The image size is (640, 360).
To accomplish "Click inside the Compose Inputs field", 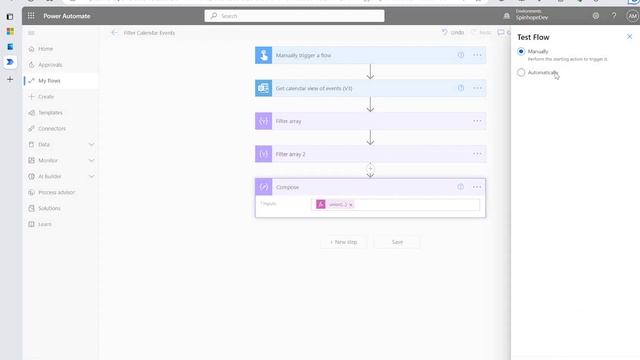I will tap(395, 204).
